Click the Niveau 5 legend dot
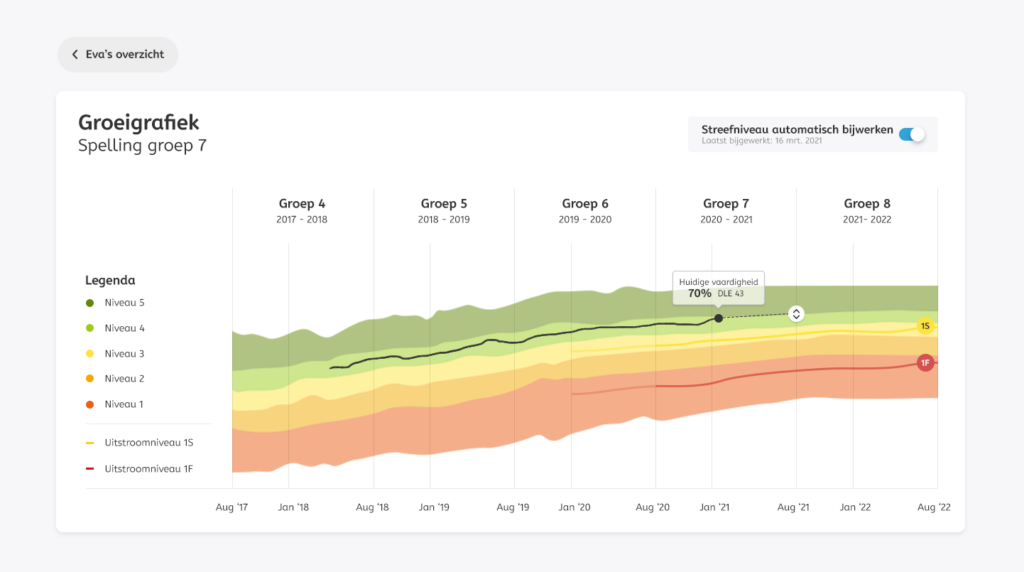Image resolution: width=1024 pixels, height=572 pixels. [x=90, y=303]
